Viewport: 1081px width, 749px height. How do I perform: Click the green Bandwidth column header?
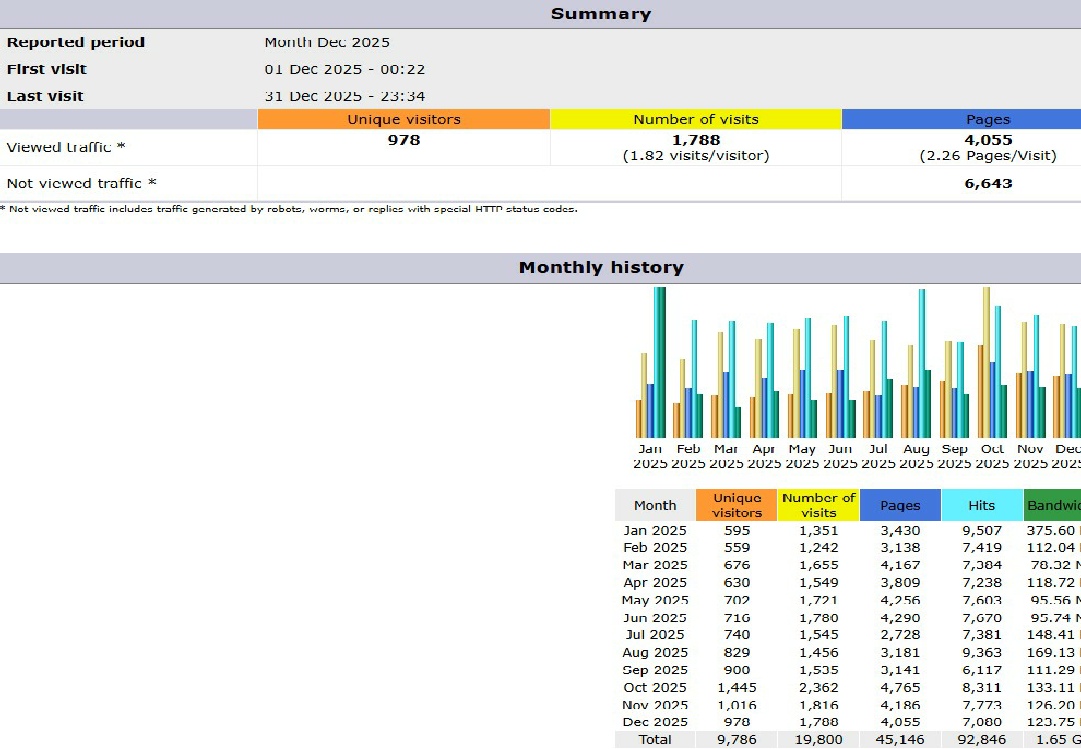pyautogui.click(x=1052, y=505)
